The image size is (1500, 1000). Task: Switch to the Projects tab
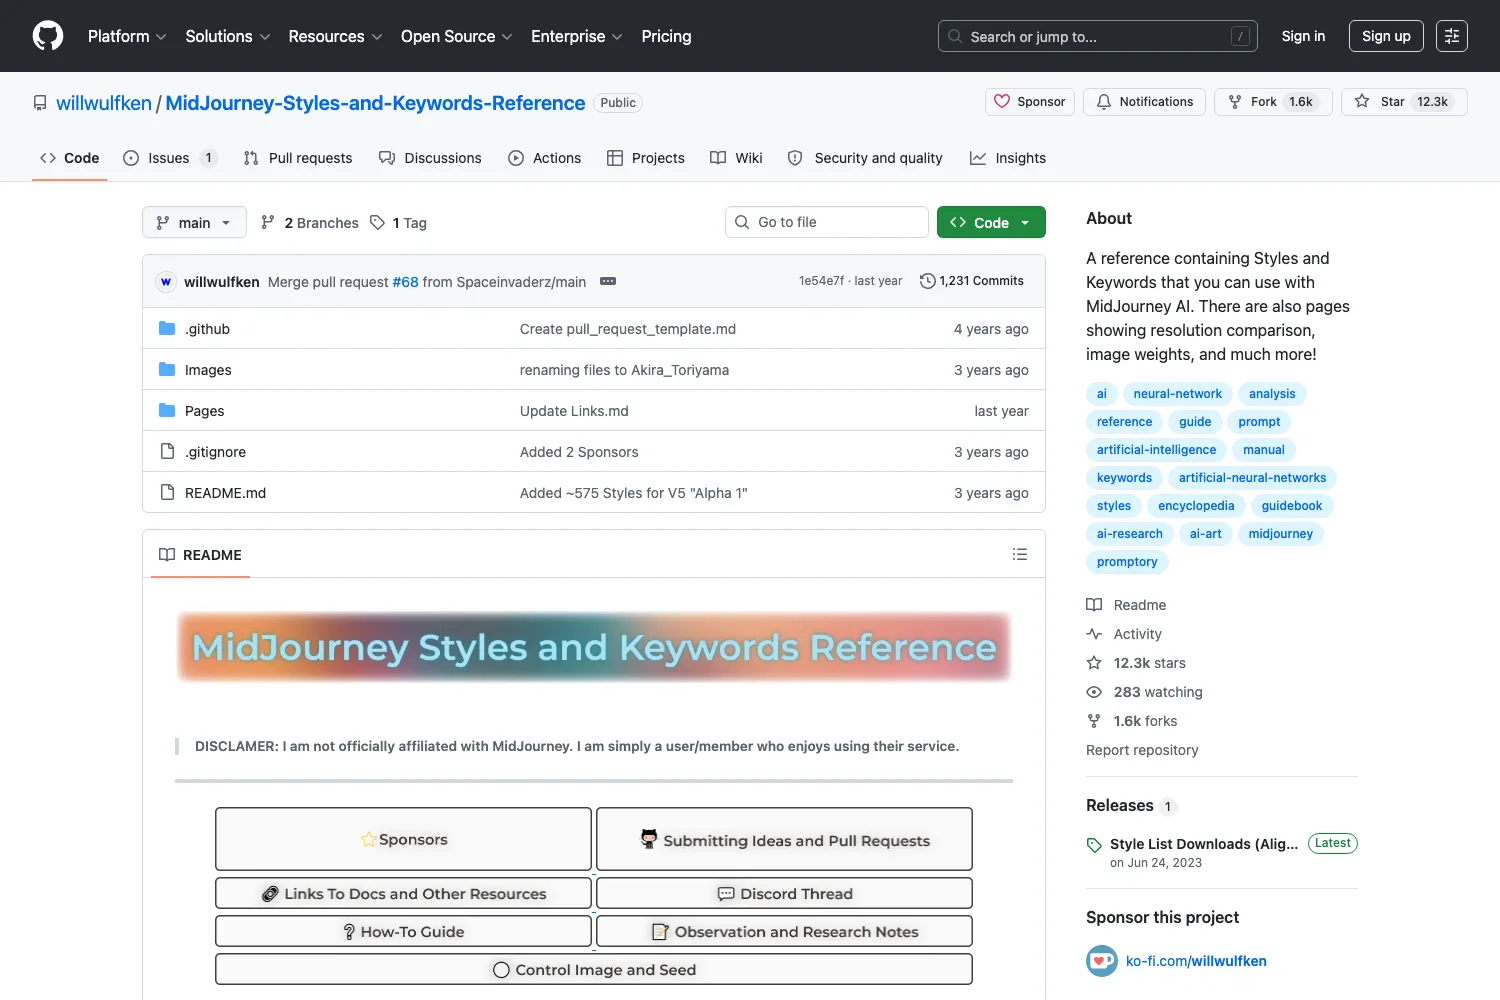[x=646, y=158]
